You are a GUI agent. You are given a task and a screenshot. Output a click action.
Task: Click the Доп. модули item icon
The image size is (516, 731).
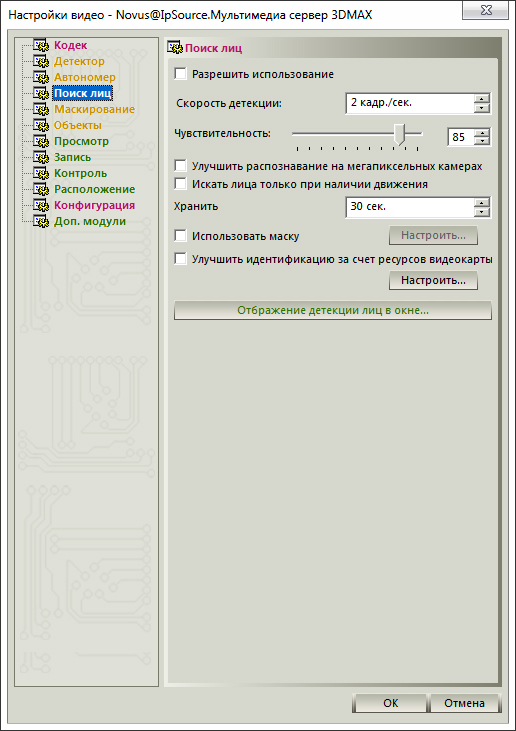(41, 221)
